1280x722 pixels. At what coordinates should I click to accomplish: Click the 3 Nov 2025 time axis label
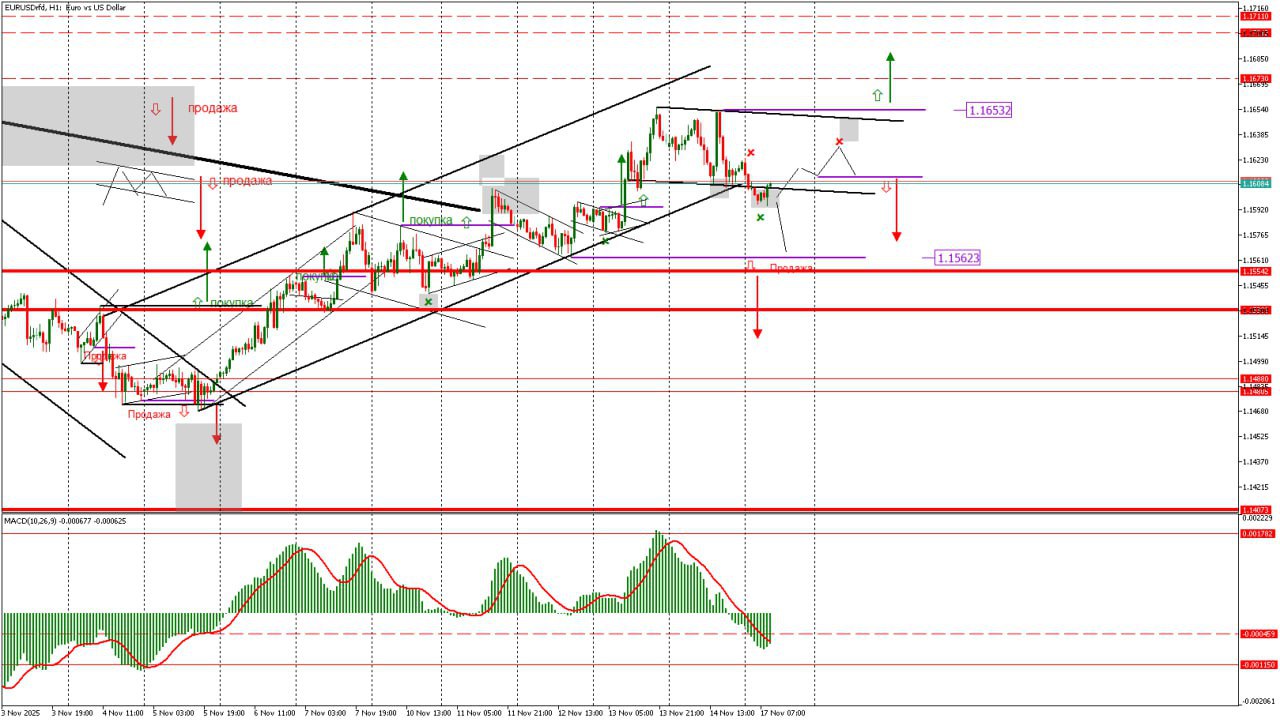[19, 714]
